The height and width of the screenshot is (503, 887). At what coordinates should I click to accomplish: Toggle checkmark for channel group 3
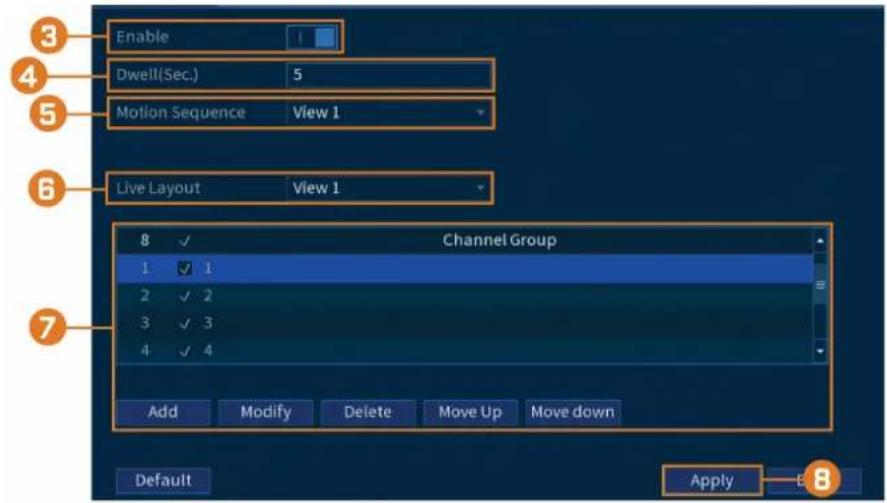click(x=184, y=324)
